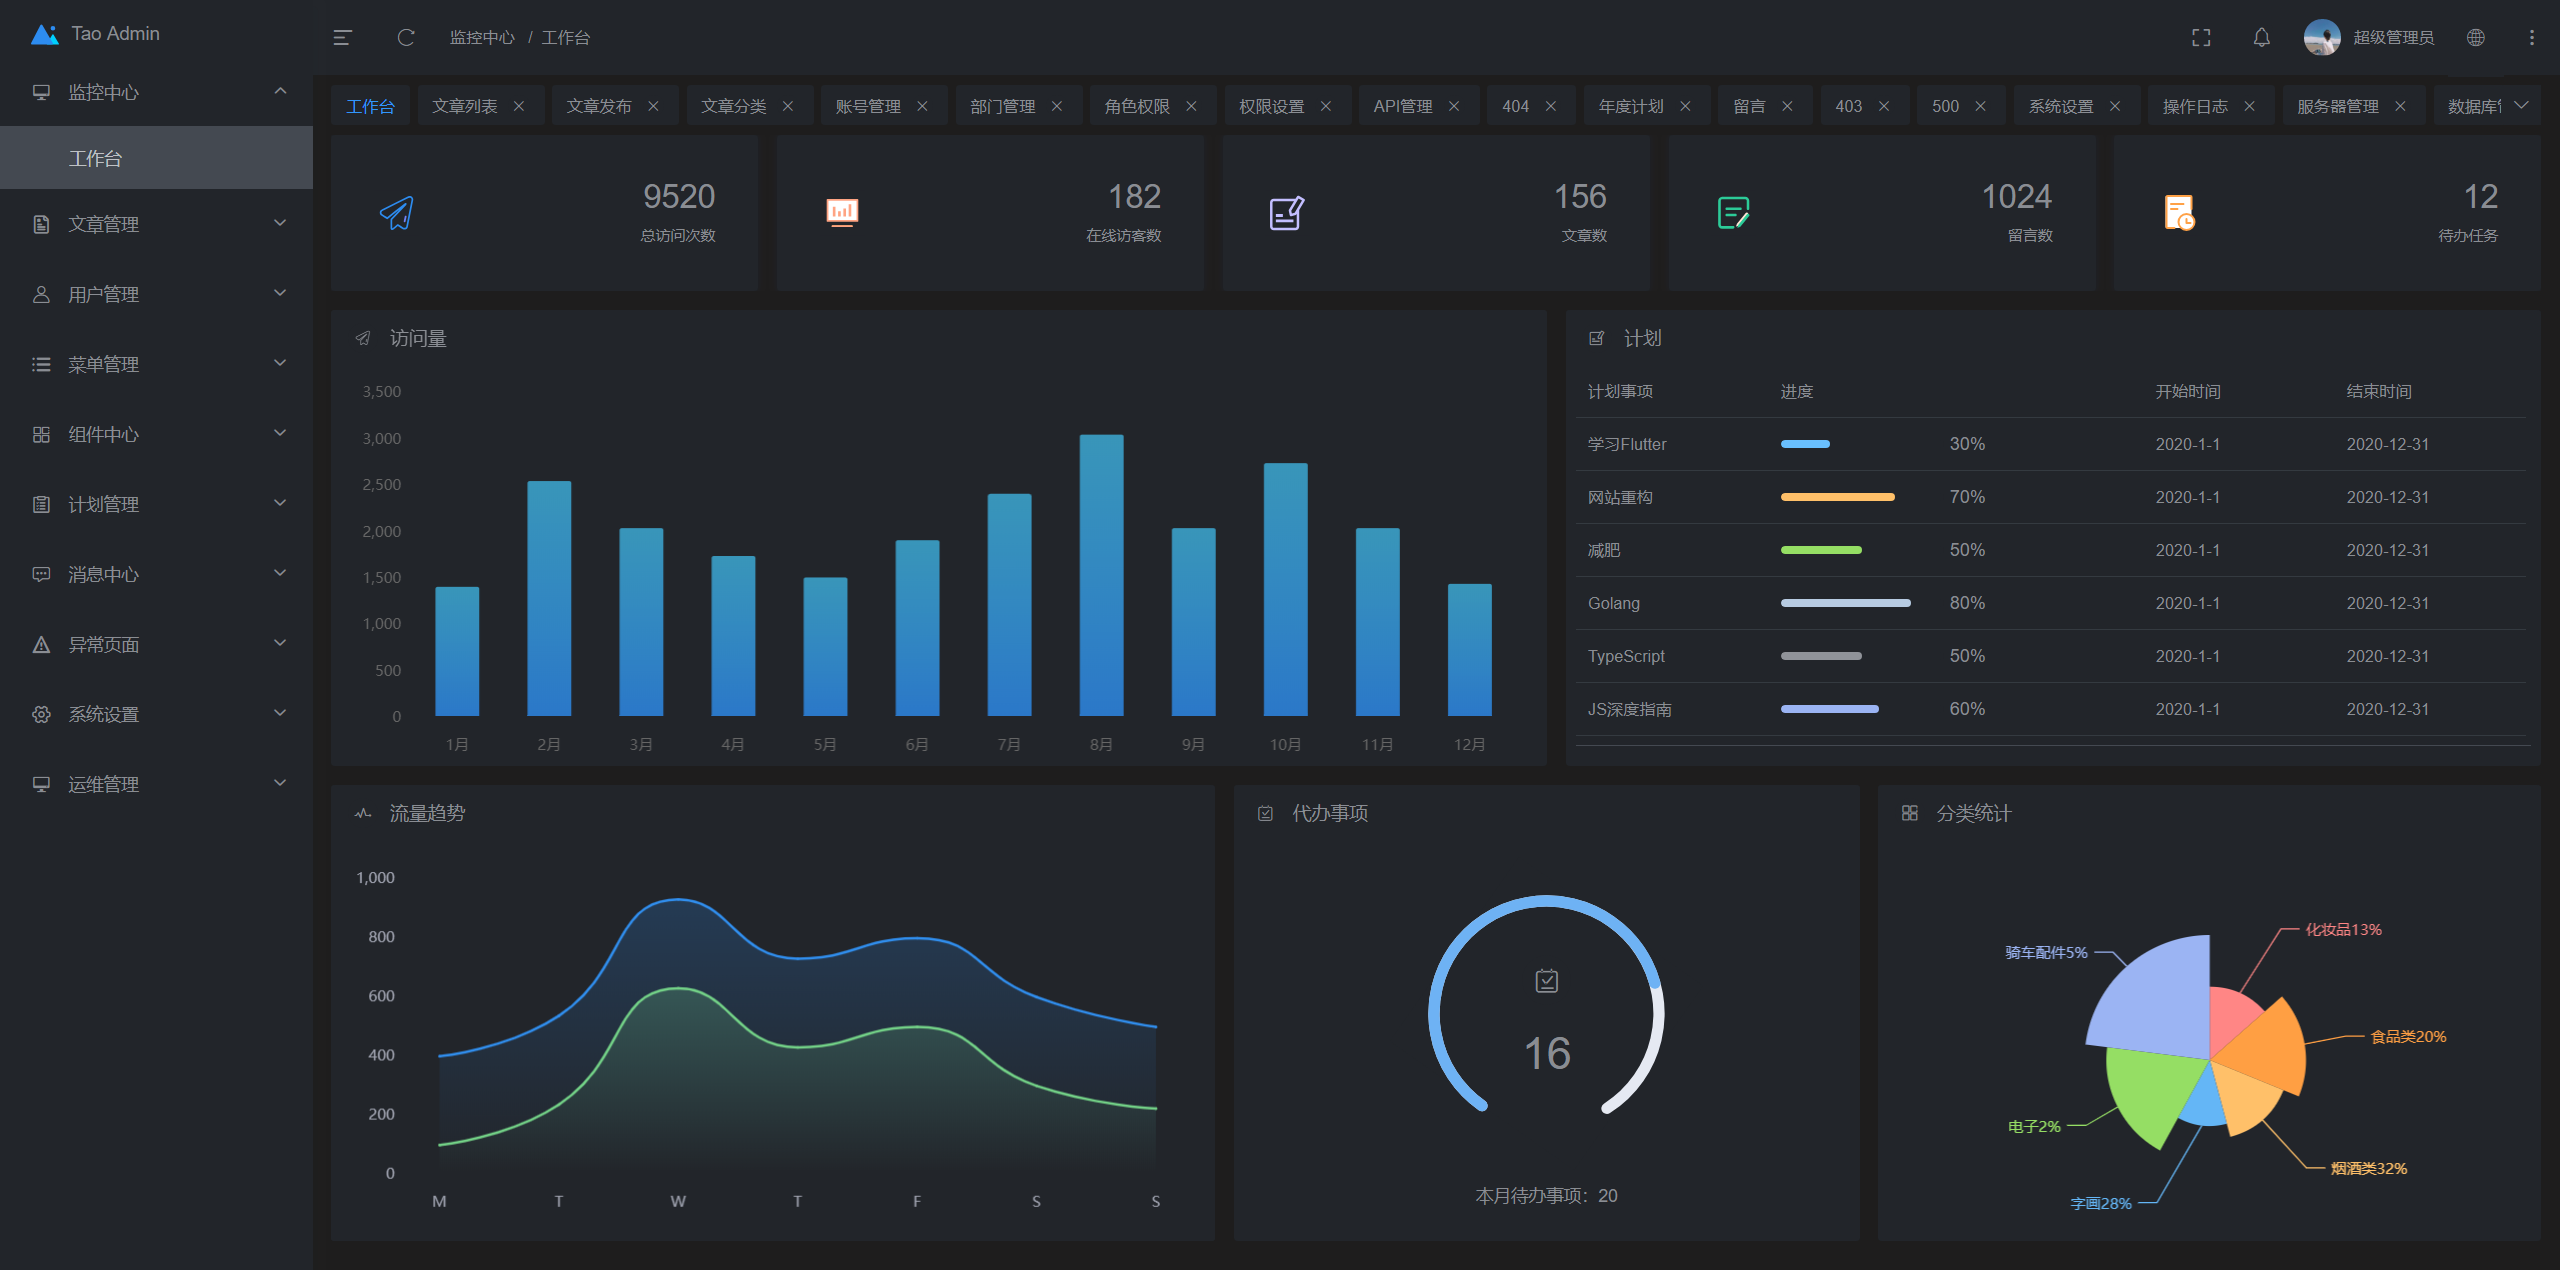
Task: Click the 超级管理员 user name
Action: tap(2393, 38)
